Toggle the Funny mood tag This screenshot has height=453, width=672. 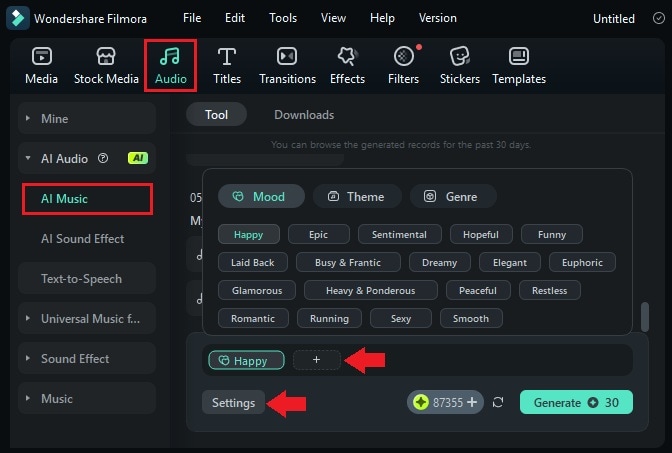click(552, 234)
